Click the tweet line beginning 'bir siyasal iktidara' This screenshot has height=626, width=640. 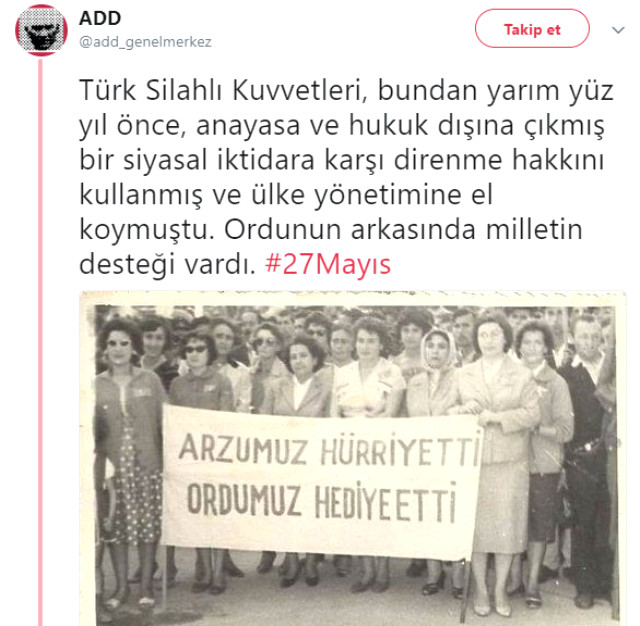pos(341,160)
